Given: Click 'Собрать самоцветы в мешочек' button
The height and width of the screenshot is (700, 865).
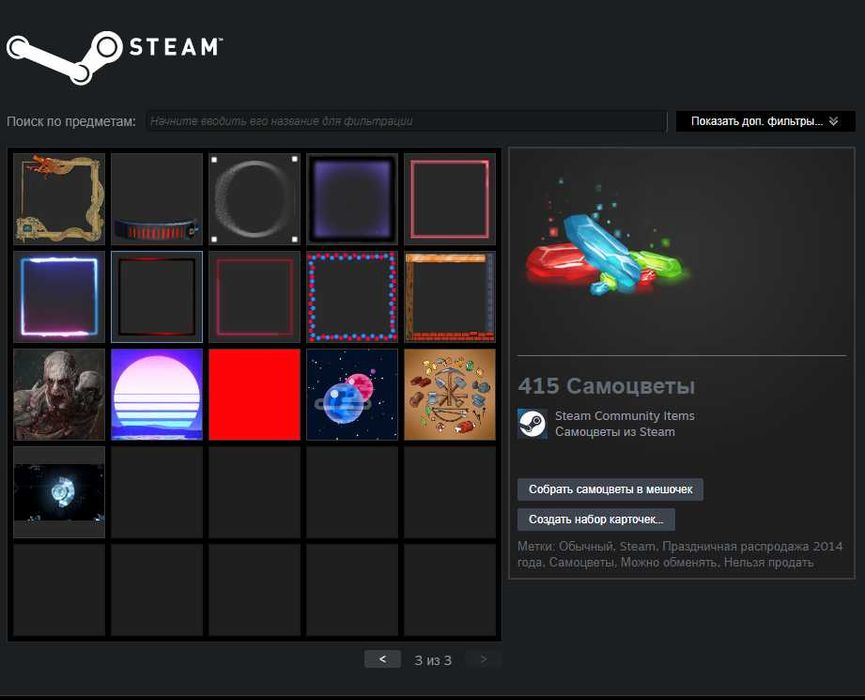Looking at the screenshot, I should (x=610, y=489).
